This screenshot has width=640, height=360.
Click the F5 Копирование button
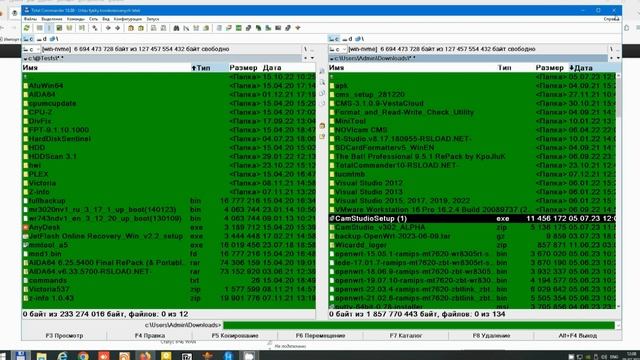[x=235, y=336]
